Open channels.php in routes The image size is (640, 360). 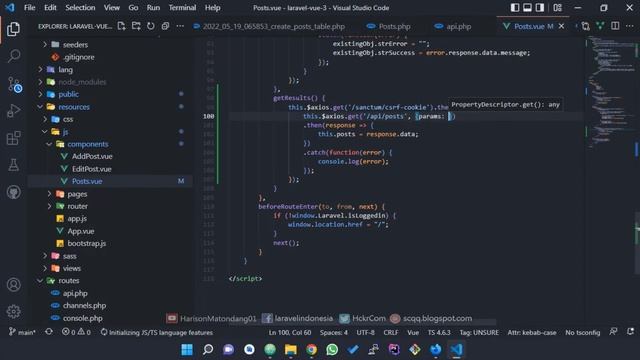tap(84, 306)
